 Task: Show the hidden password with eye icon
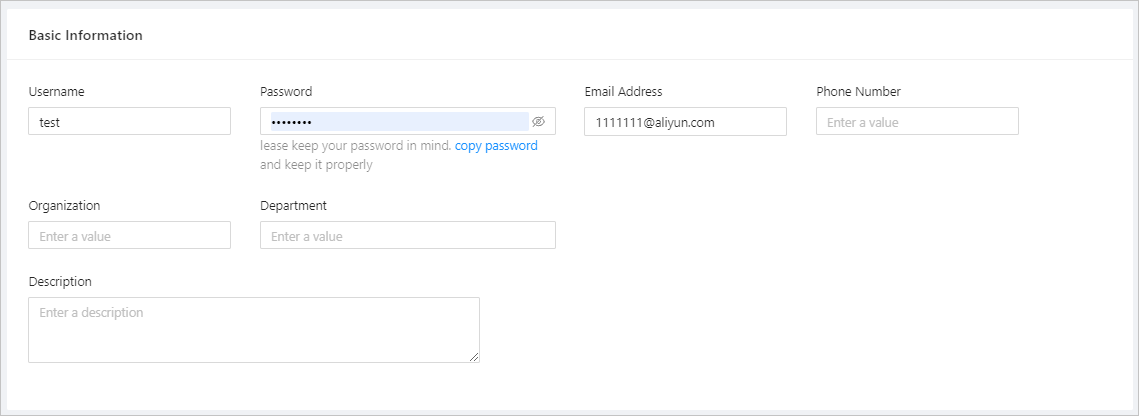click(x=538, y=122)
